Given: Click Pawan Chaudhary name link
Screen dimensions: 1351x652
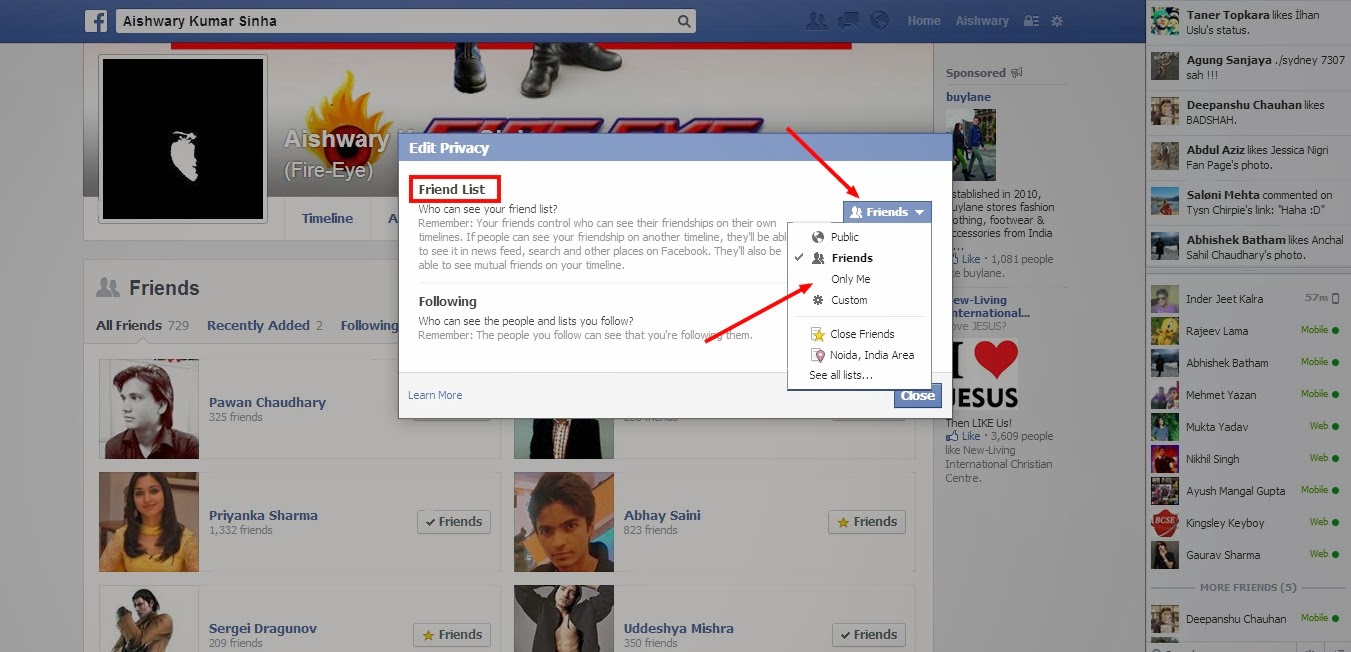Looking at the screenshot, I should [267, 402].
